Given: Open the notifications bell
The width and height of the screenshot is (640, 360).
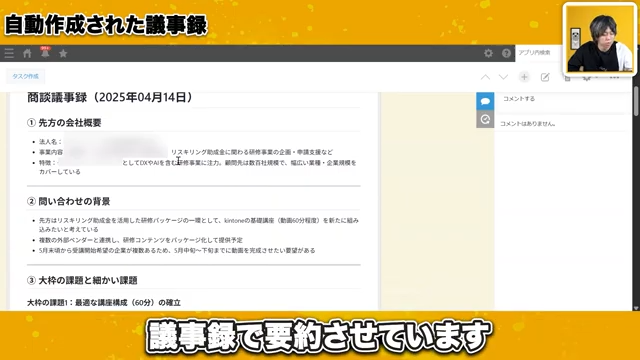Looking at the screenshot, I should coord(45,52).
